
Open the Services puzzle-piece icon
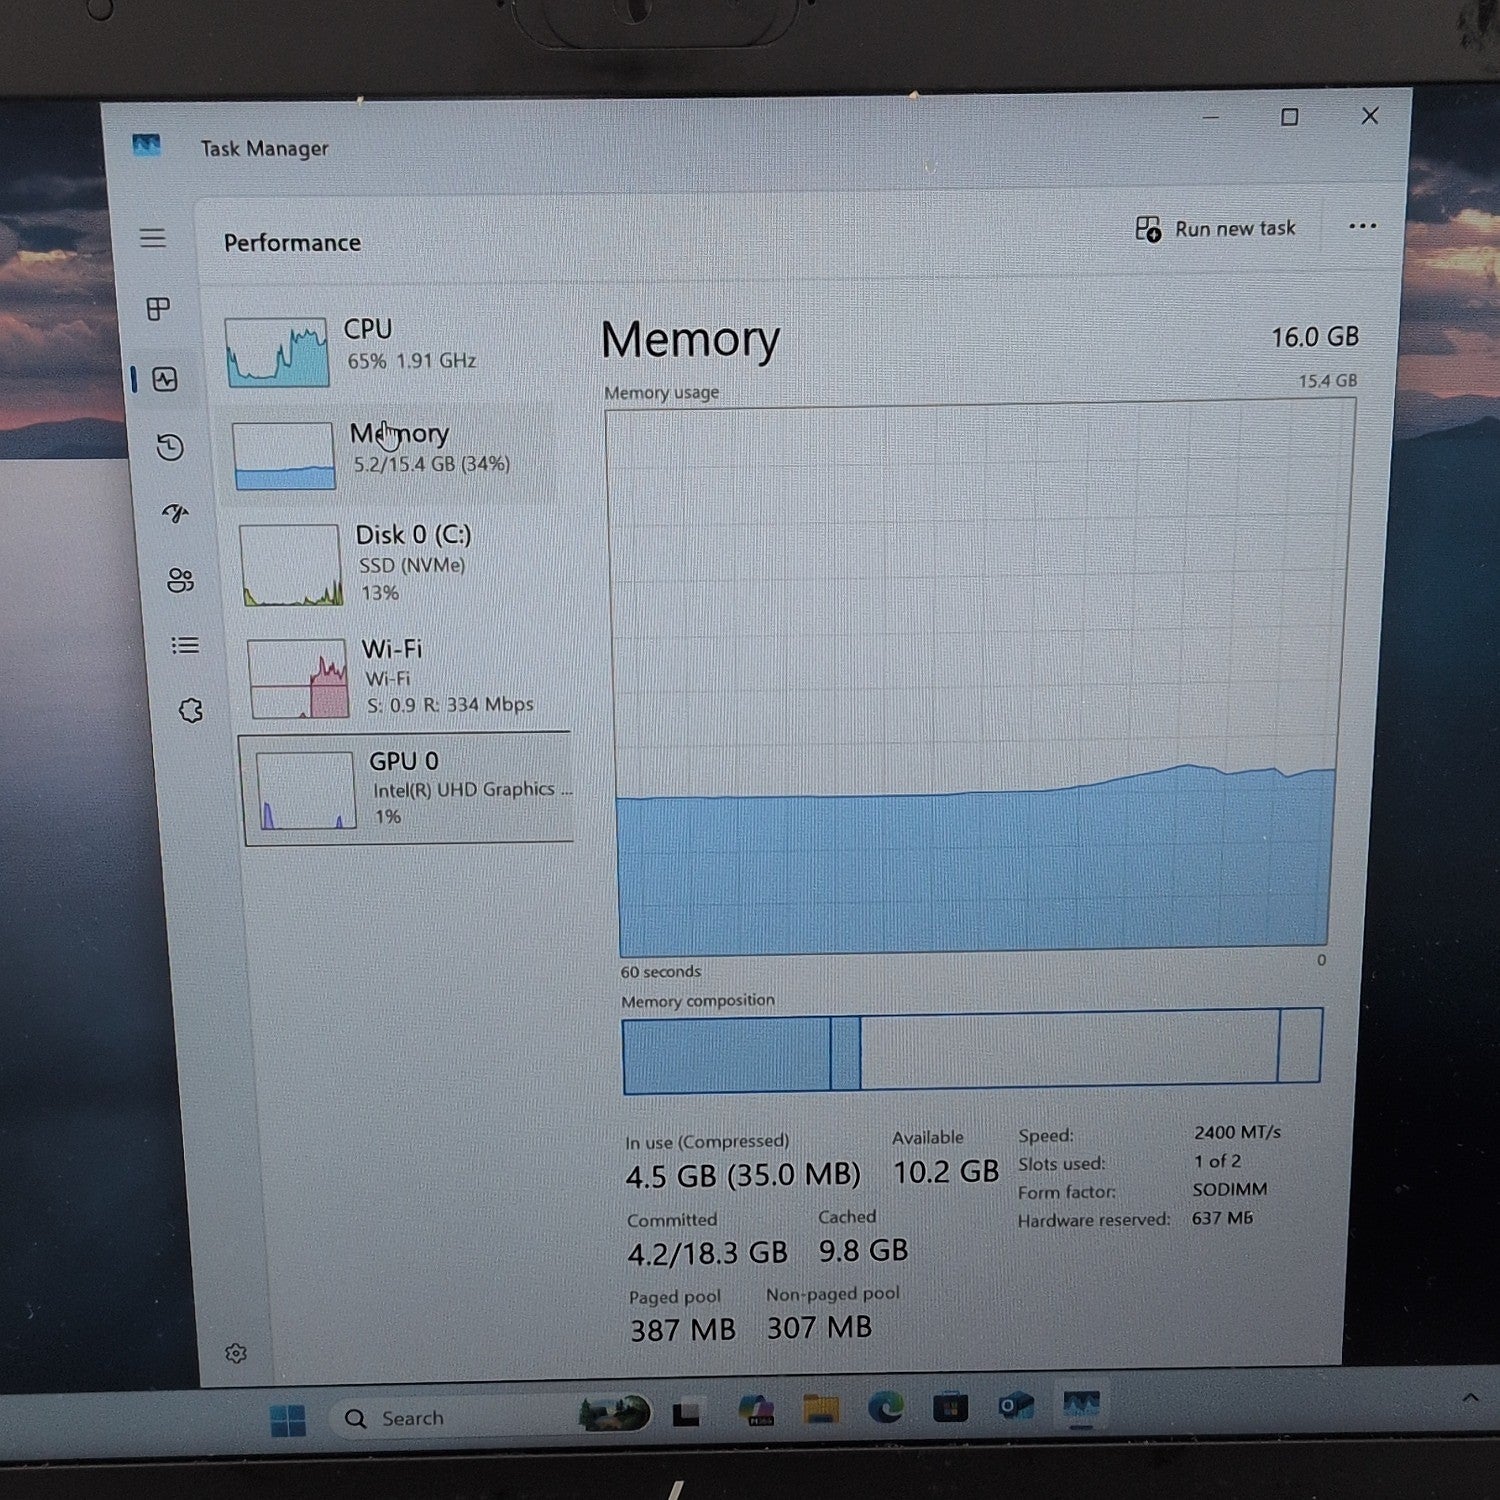190,710
